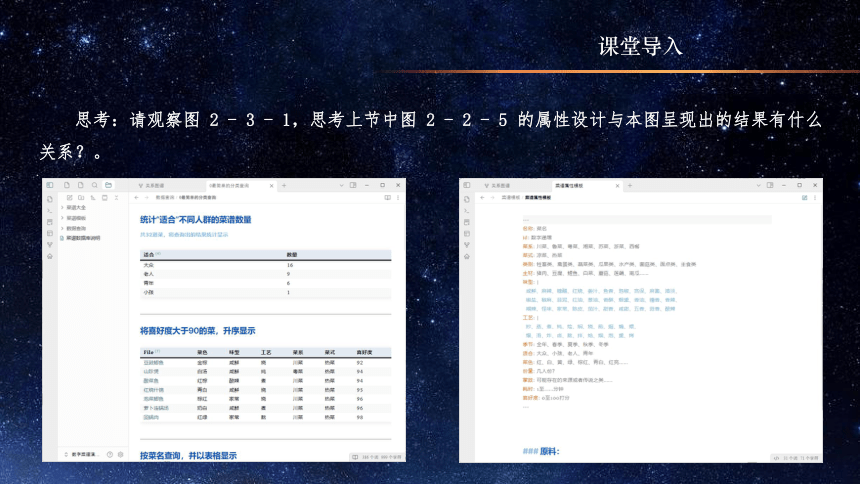Create new folder in left window file explorer

point(81,198)
